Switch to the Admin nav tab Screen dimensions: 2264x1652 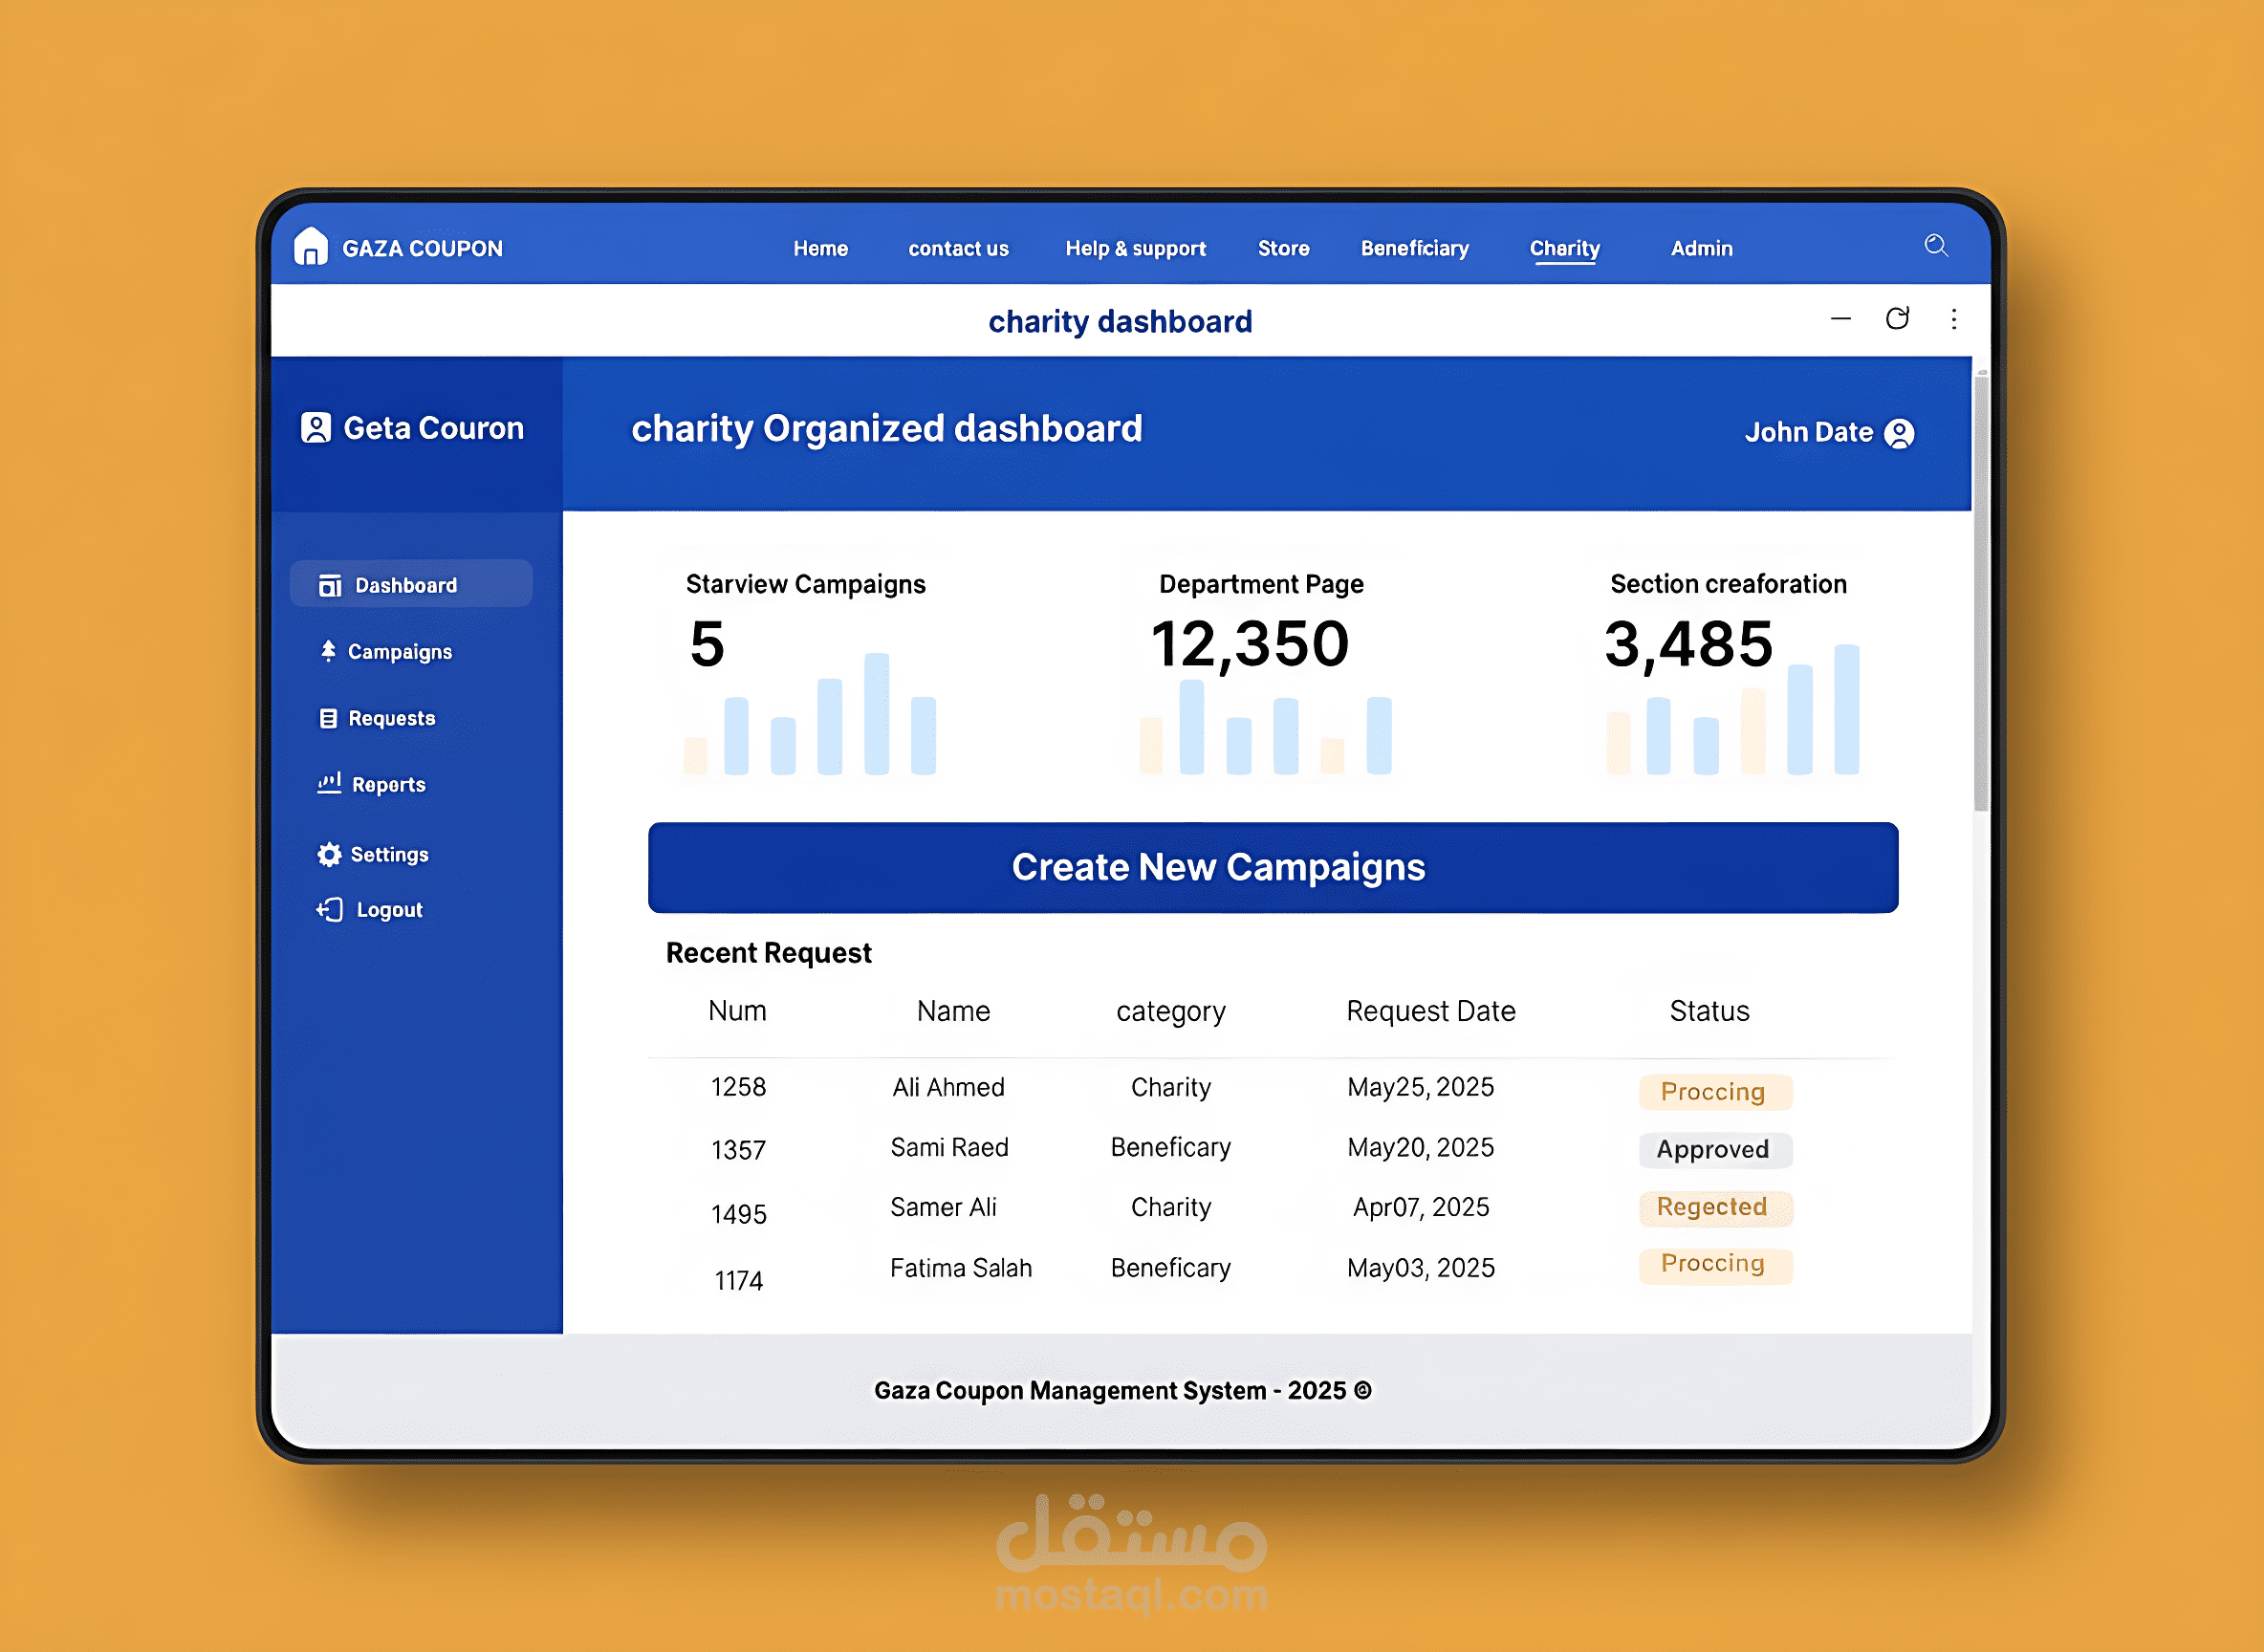tap(1701, 248)
